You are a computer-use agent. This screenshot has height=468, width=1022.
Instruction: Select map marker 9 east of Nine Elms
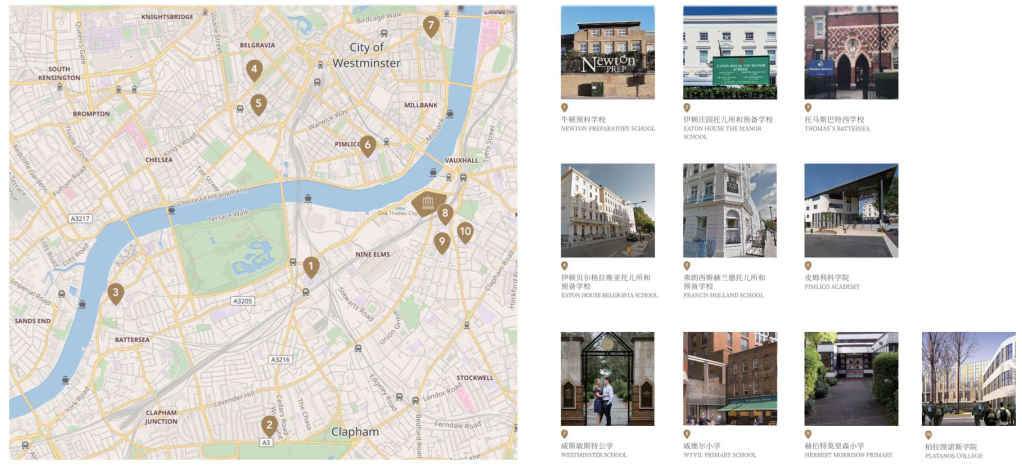[x=442, y=243]
